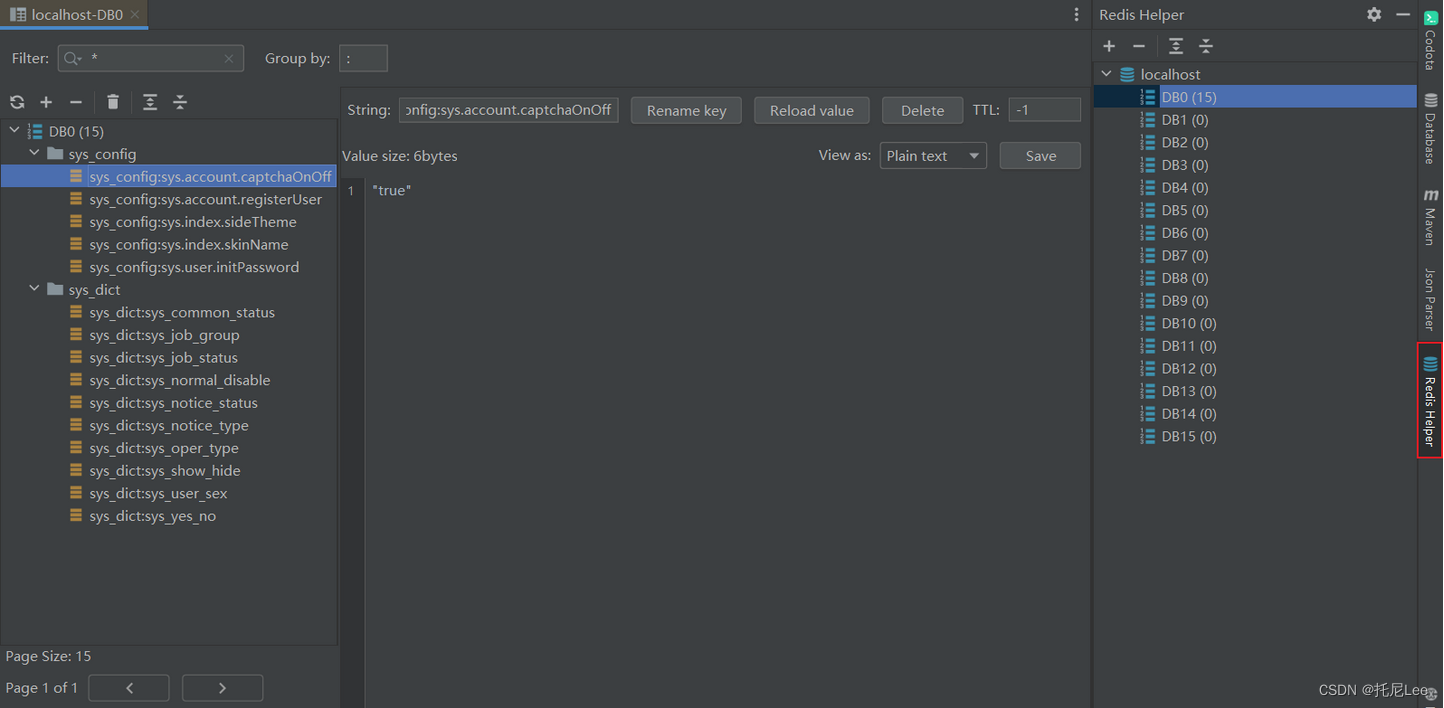
Task: Click the Filter search input
Action: [x=150, y=59]
